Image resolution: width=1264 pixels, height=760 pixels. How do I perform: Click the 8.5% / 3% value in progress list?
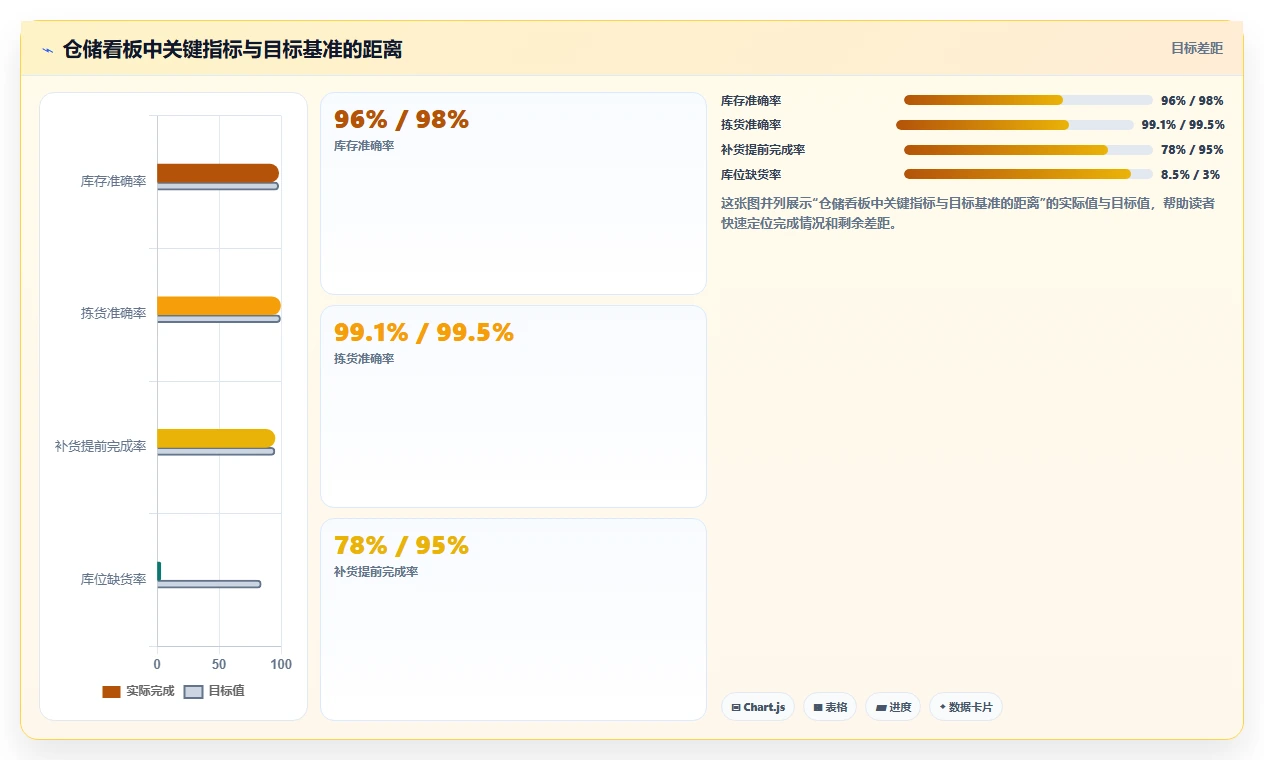tap(1190, 175)
